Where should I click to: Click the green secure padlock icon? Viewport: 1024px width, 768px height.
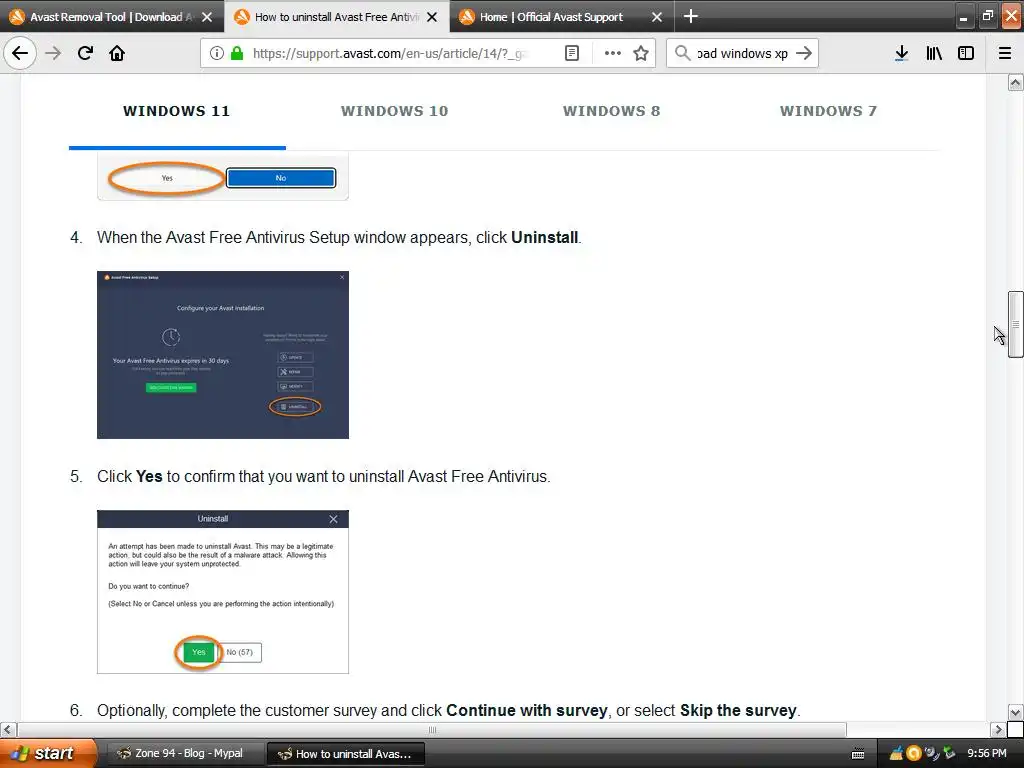(x=236, y=53)
